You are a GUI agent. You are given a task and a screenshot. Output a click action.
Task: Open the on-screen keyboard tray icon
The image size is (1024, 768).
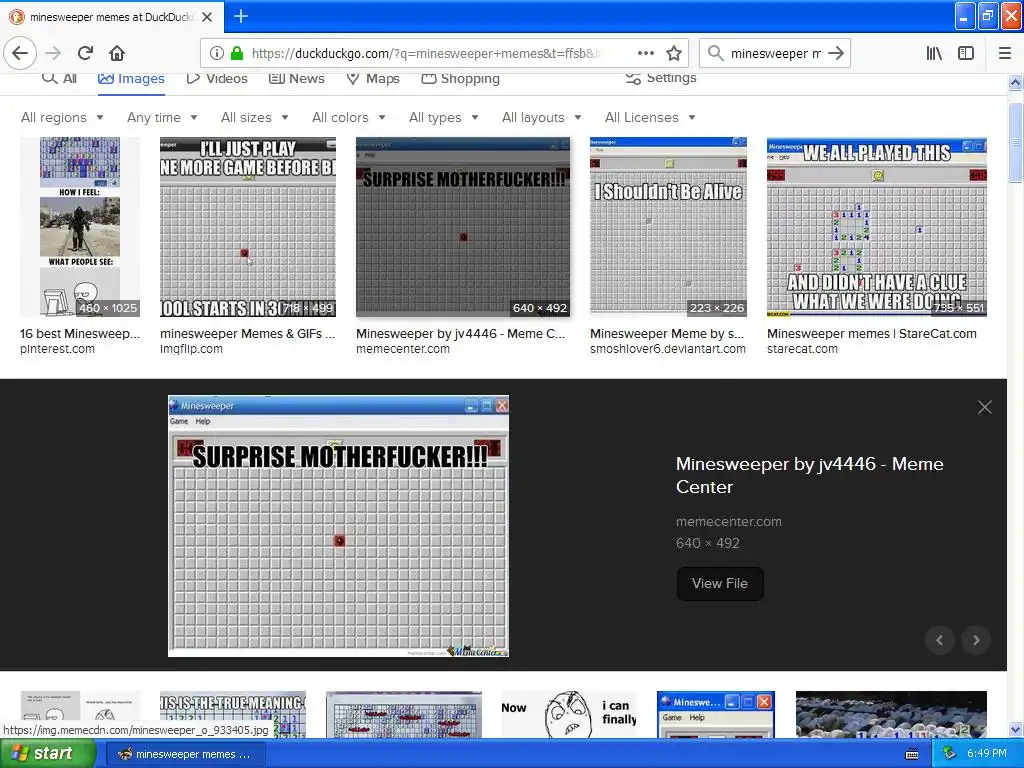coord(912,754)
